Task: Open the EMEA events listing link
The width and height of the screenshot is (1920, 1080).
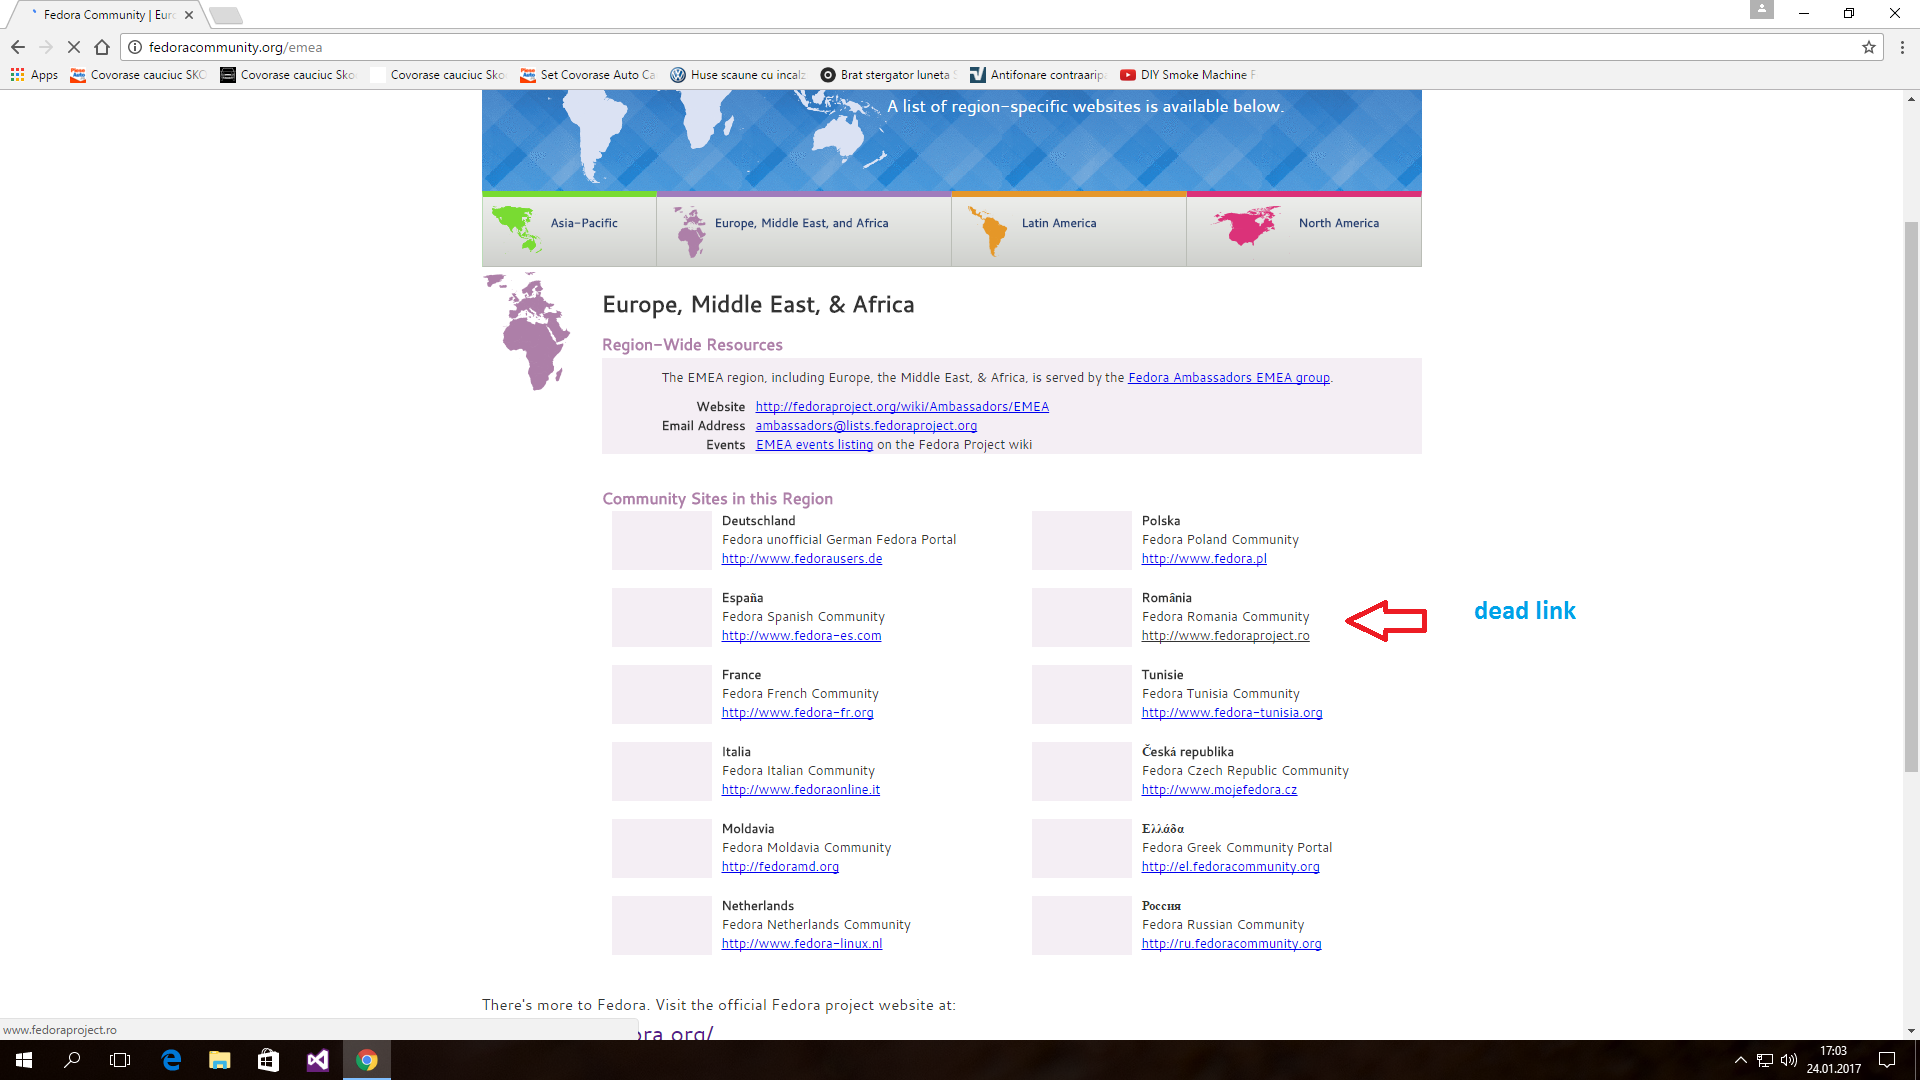Action: click(814, 445)
